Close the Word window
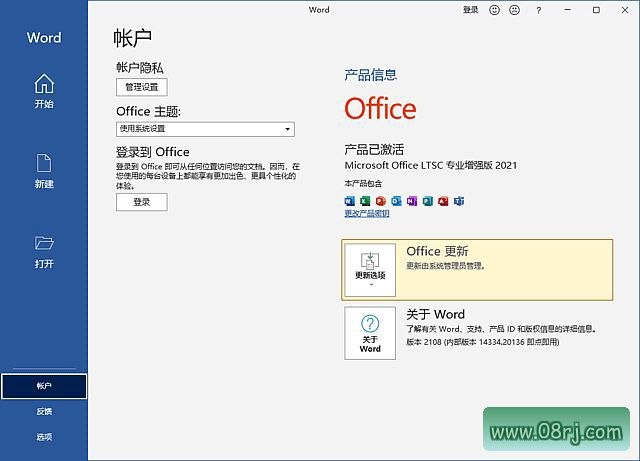The image size is (640, 461). pyautogui.click(x=625, y=10)
